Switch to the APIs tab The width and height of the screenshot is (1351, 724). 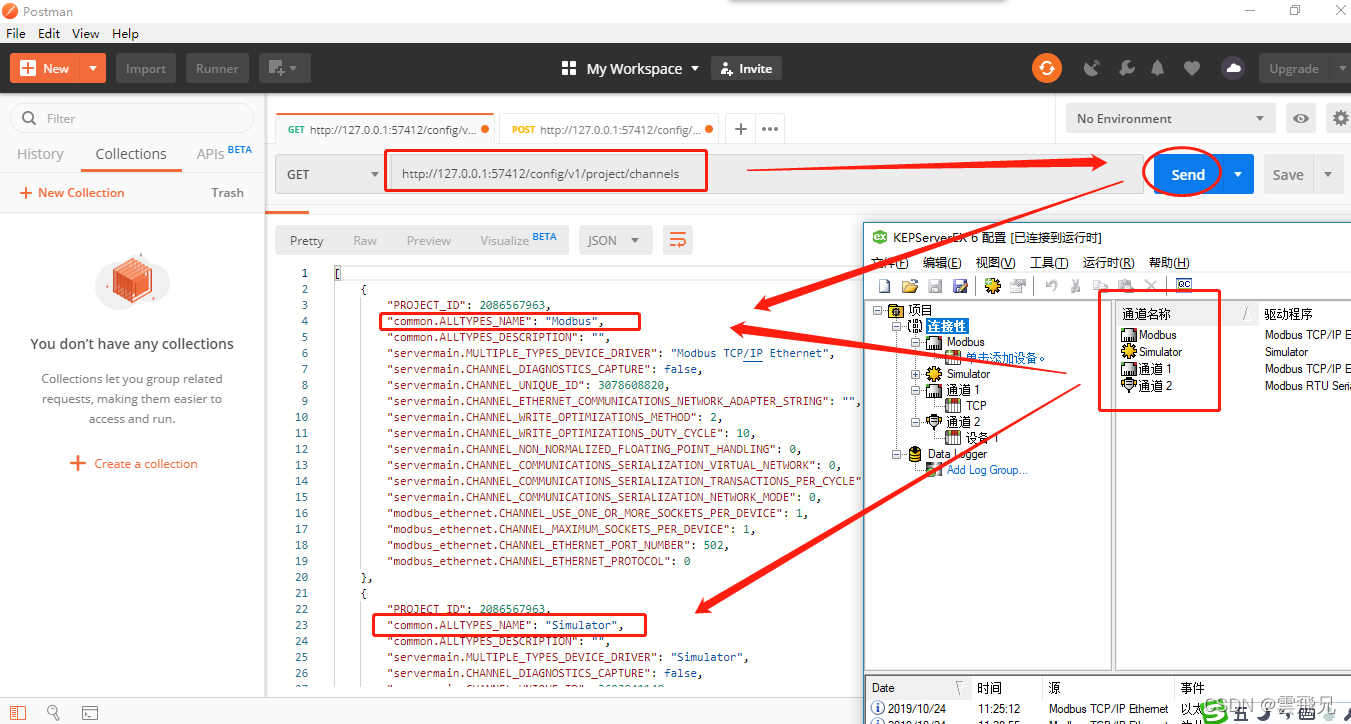click(x=224, y=153)
